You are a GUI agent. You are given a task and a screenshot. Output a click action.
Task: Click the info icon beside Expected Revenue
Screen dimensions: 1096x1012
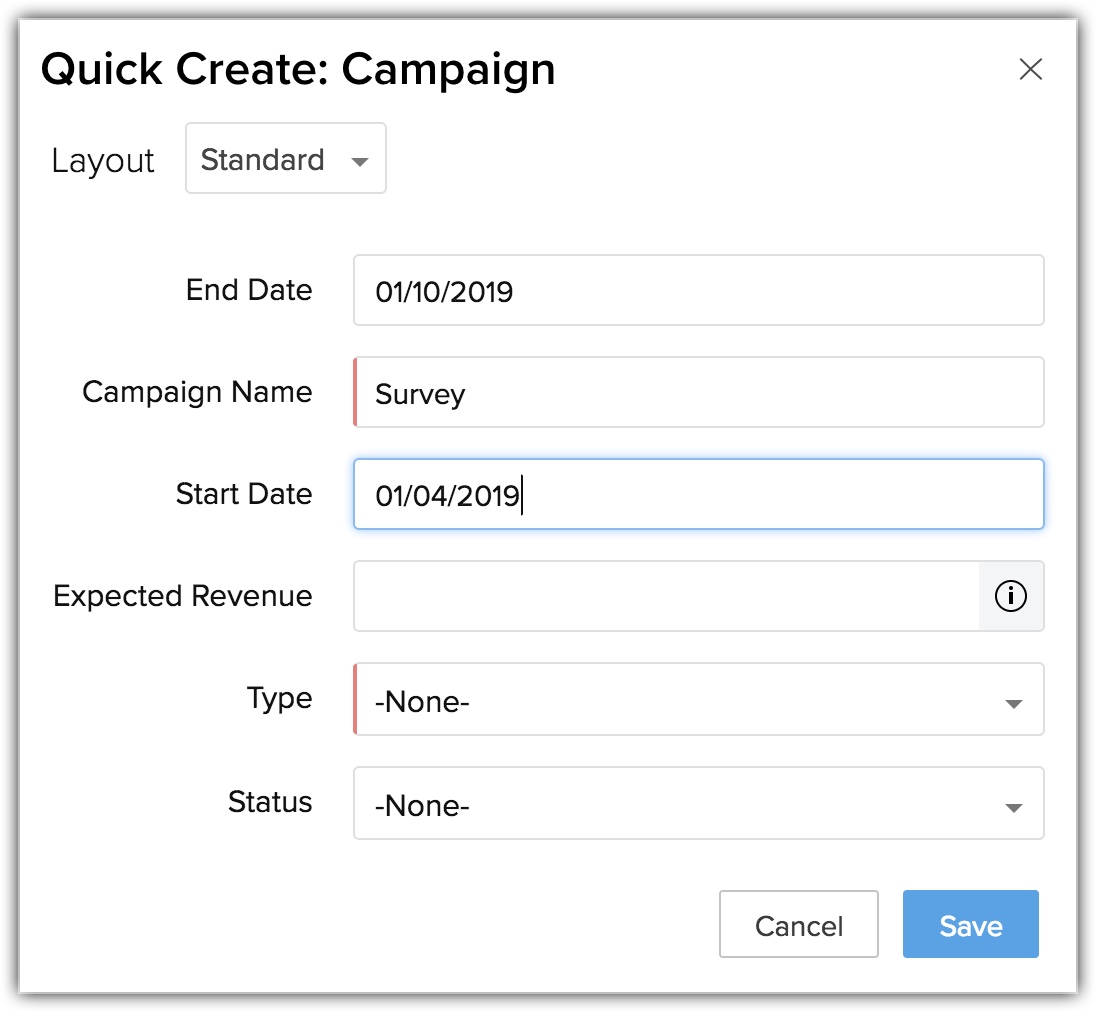[x=1011, y=596]
